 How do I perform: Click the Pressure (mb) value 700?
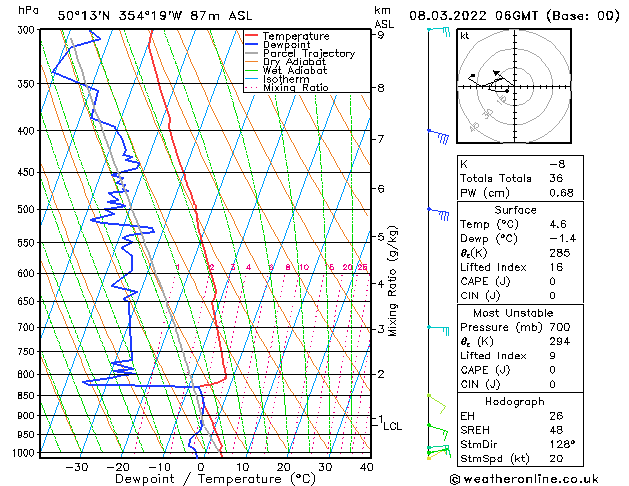tap(560, 327)
